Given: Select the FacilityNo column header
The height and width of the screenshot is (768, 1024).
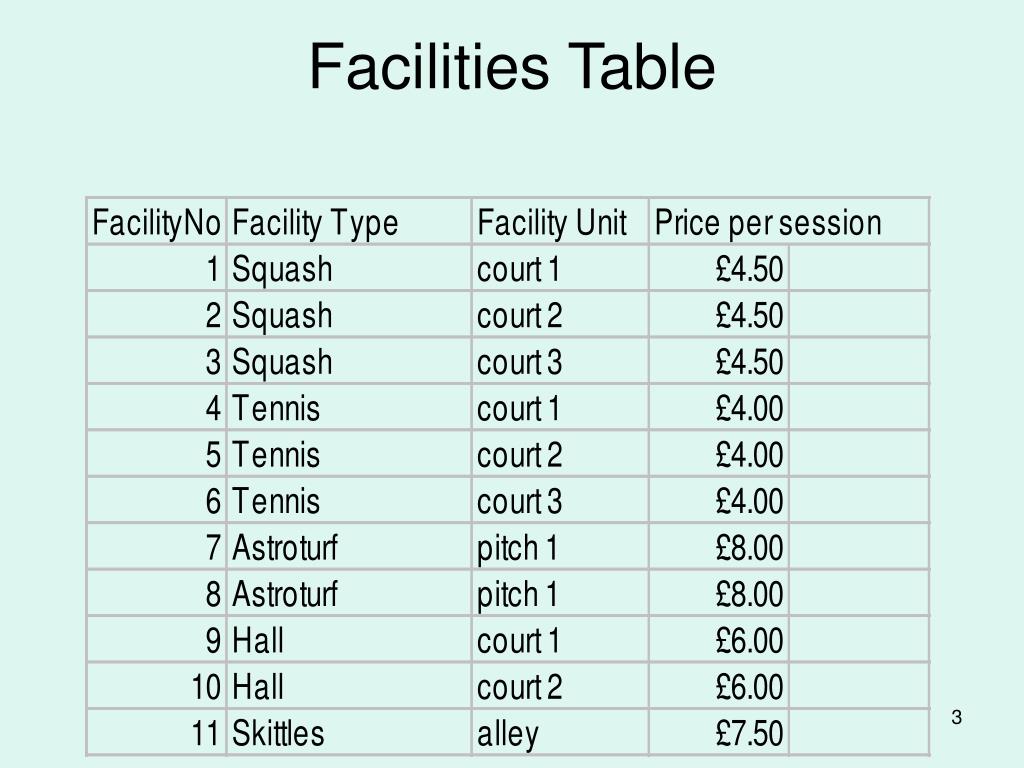Looking at the screenshot, I should pyautogui.click(x=156, y=221).
